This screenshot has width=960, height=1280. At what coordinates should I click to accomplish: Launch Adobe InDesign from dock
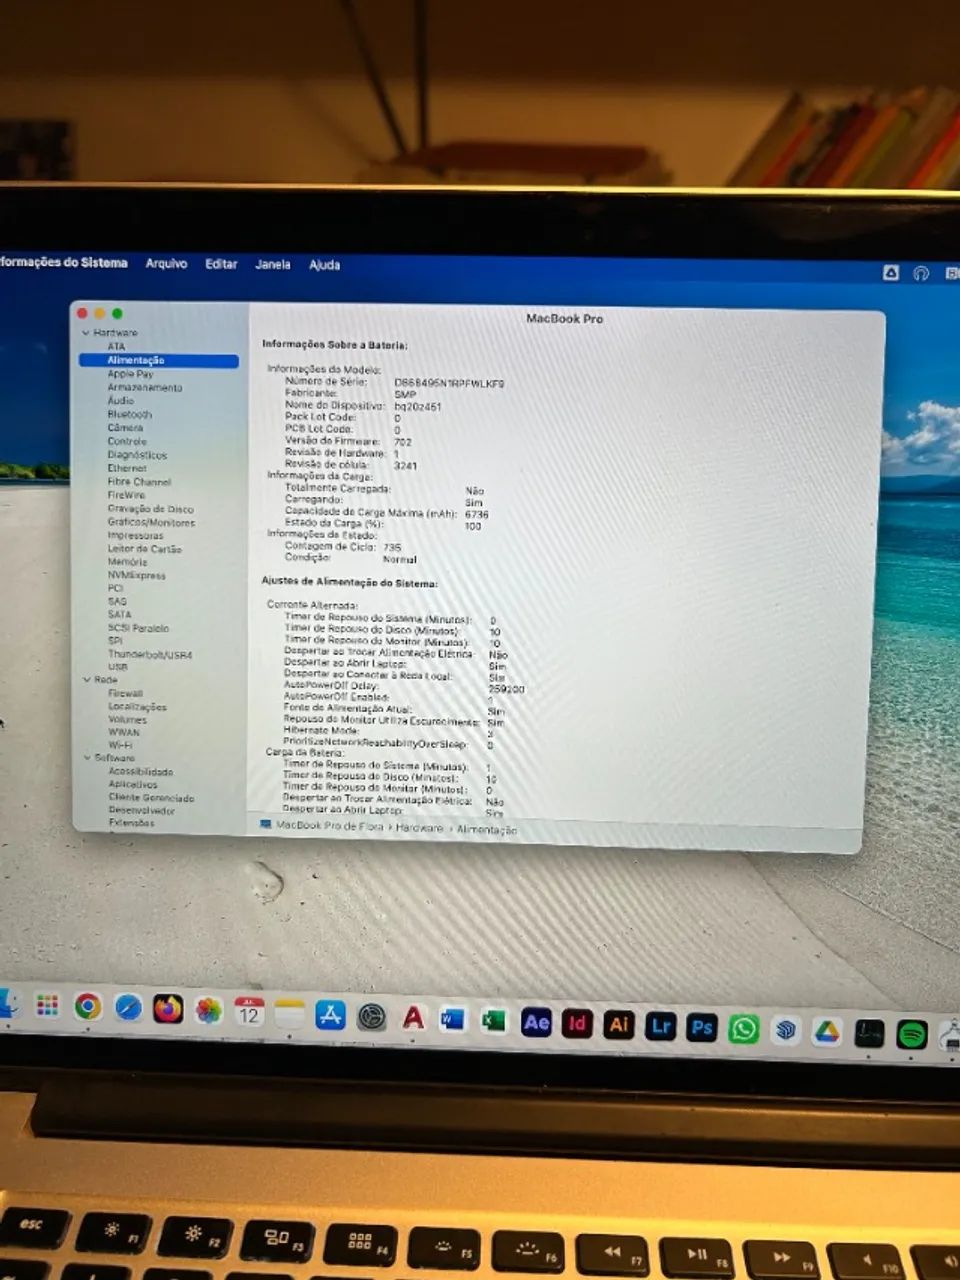click(577, 1023)
